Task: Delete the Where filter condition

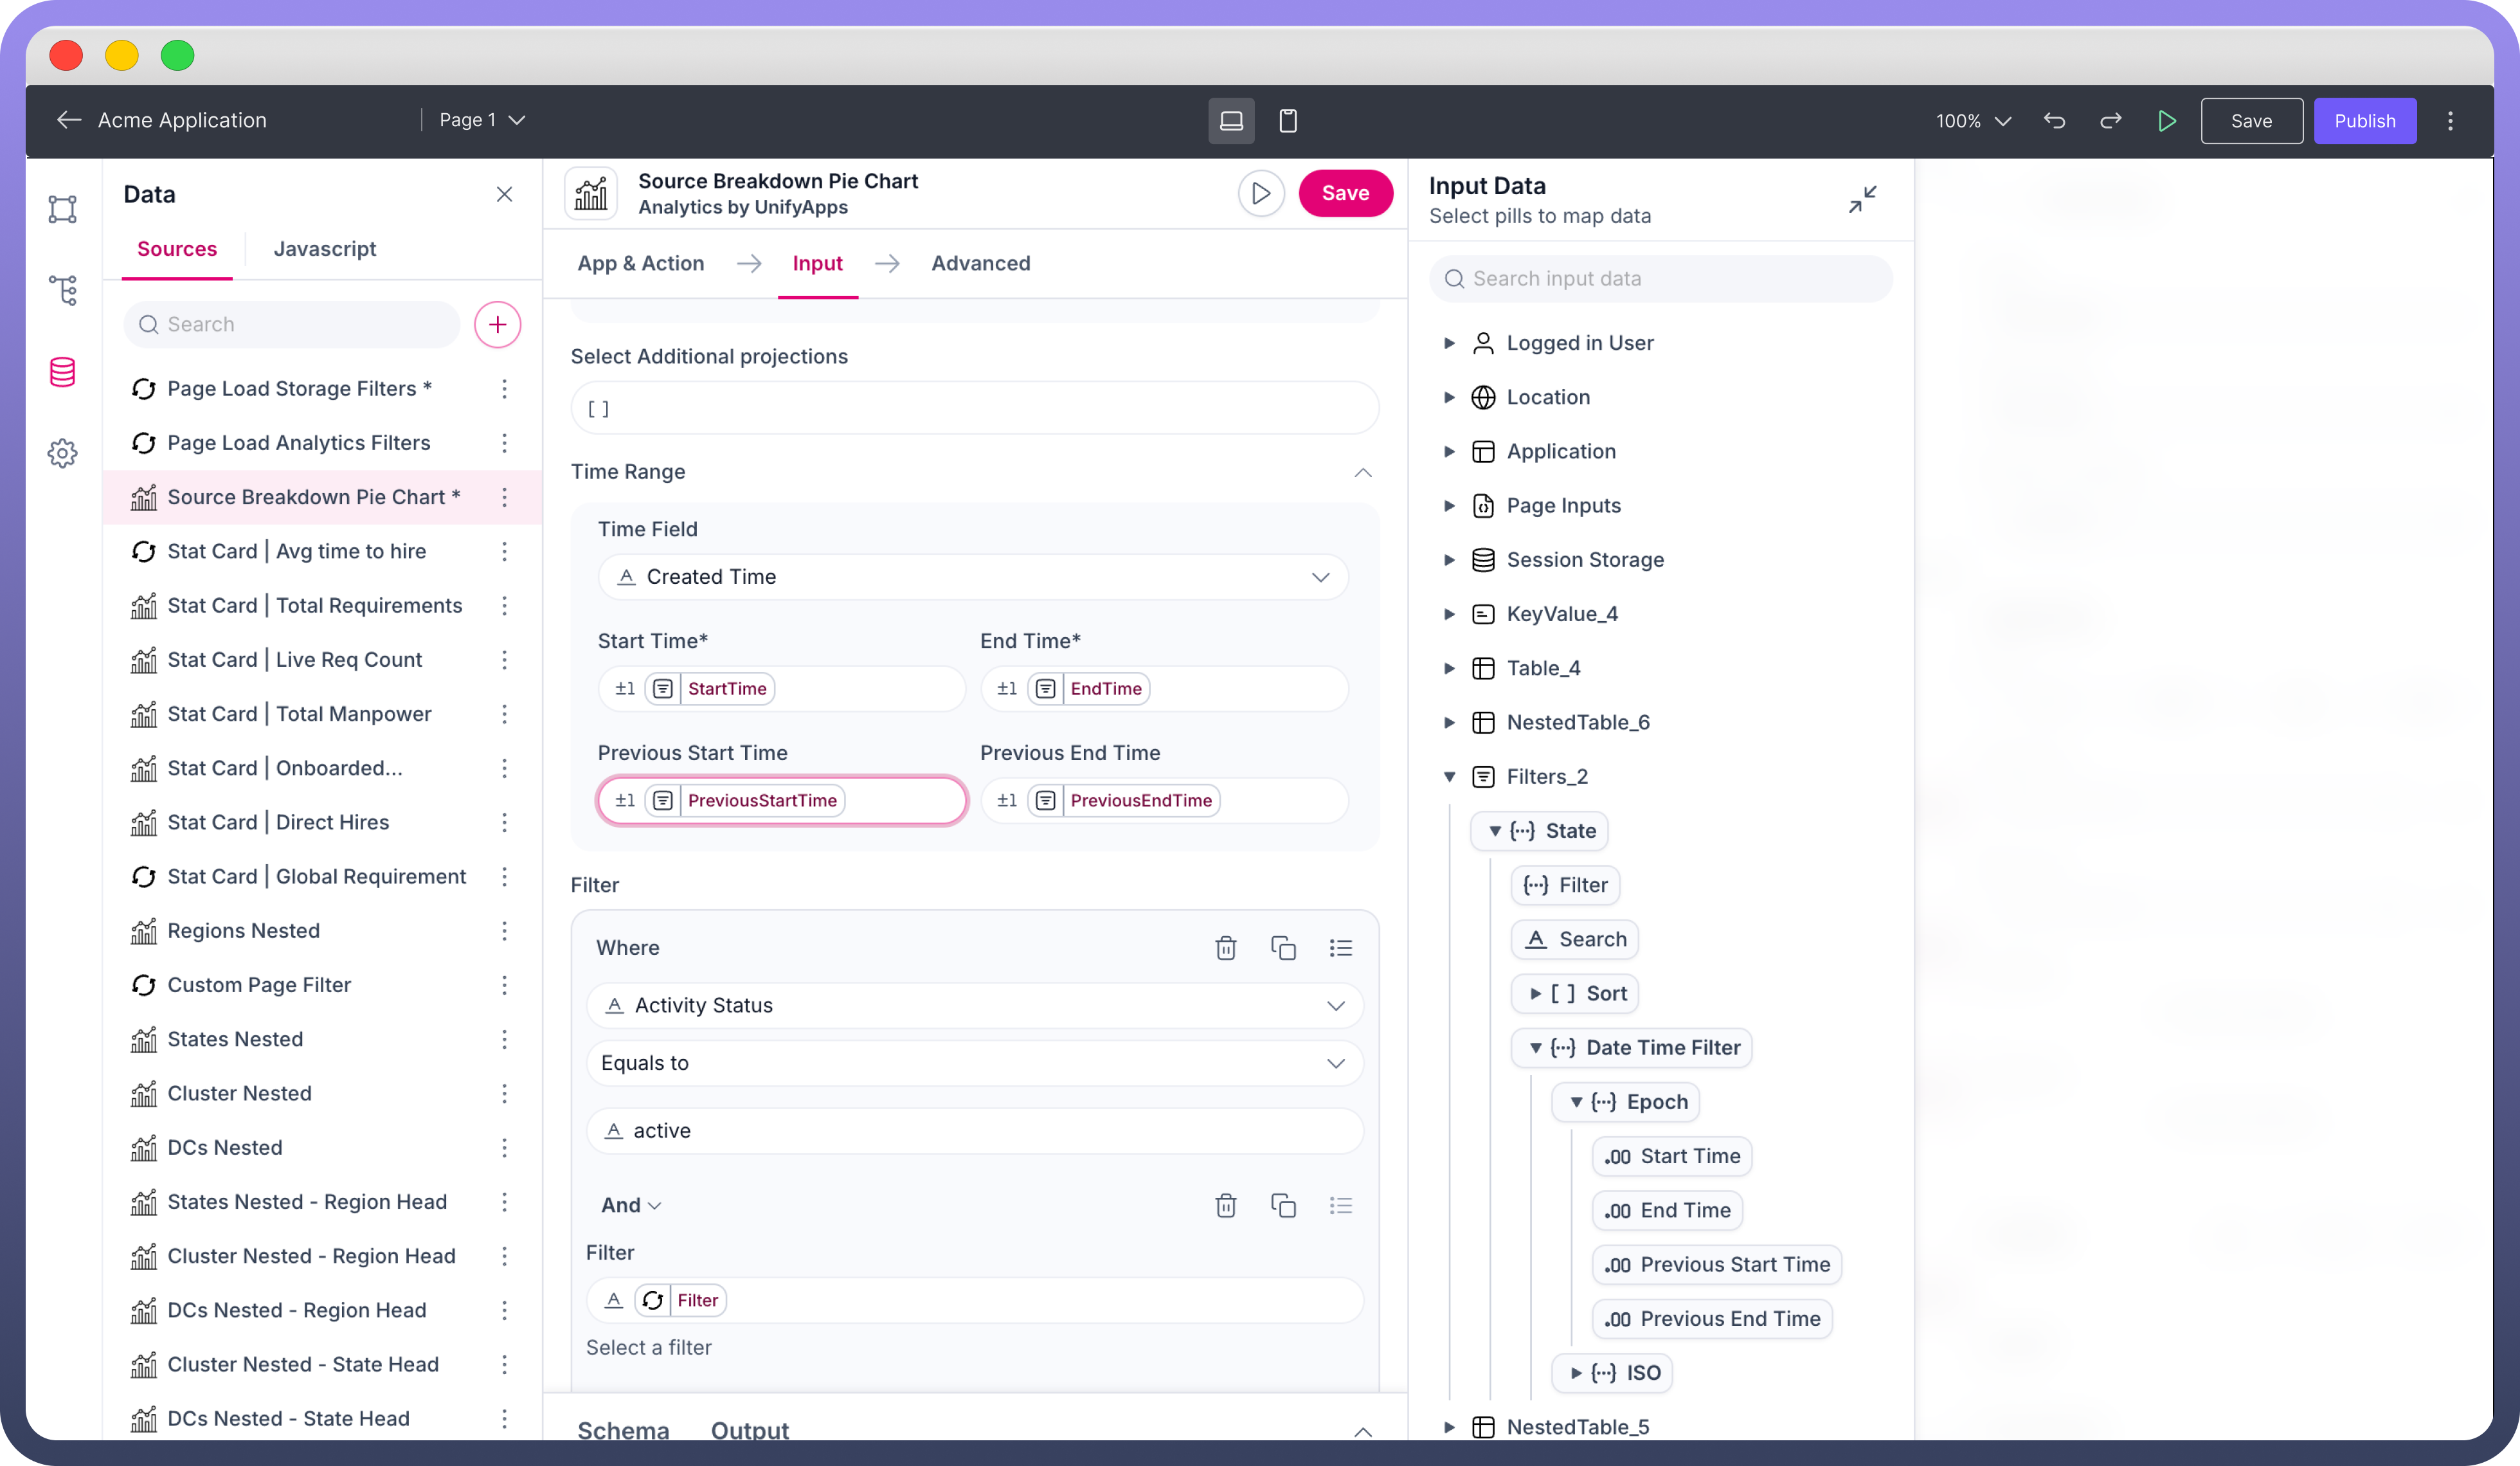Action: [1225, 947]
